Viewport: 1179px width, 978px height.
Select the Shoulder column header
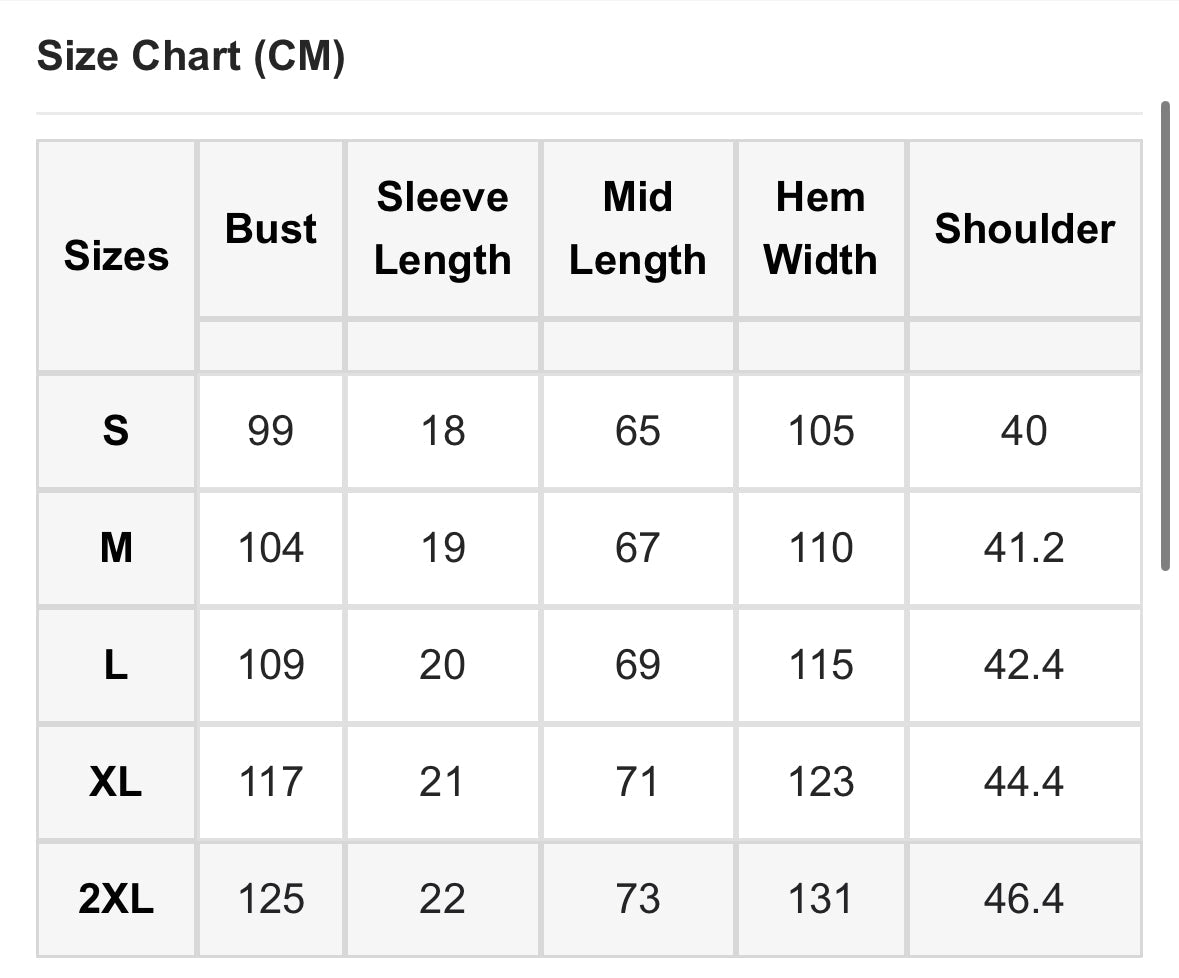click(1024, 229)
